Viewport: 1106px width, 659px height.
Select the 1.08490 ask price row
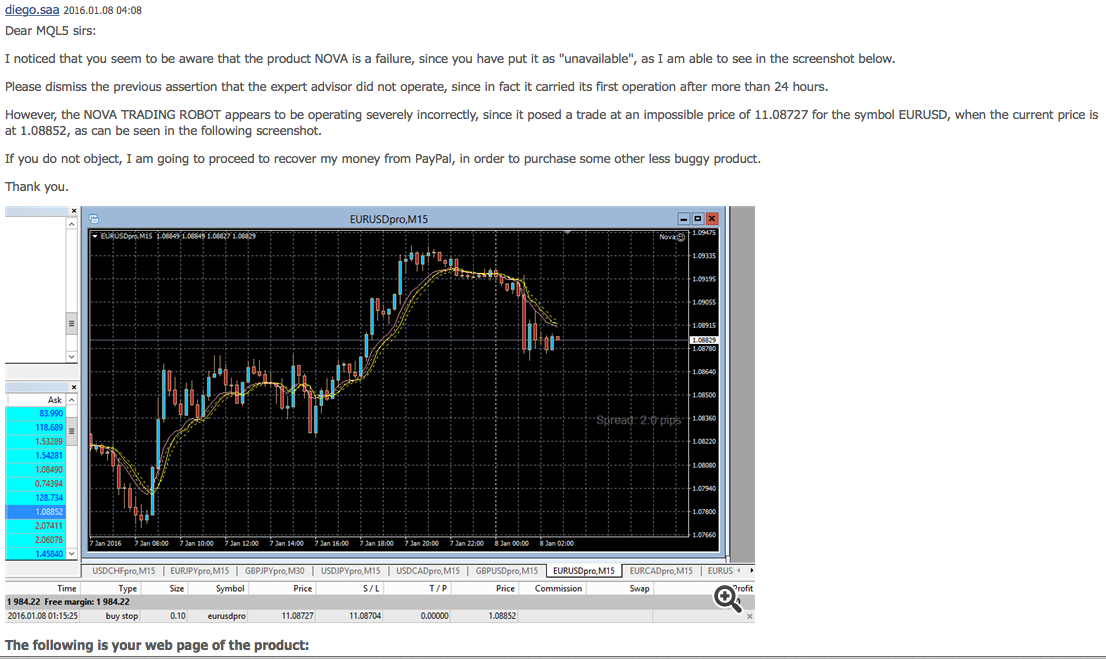coord(35,470)
